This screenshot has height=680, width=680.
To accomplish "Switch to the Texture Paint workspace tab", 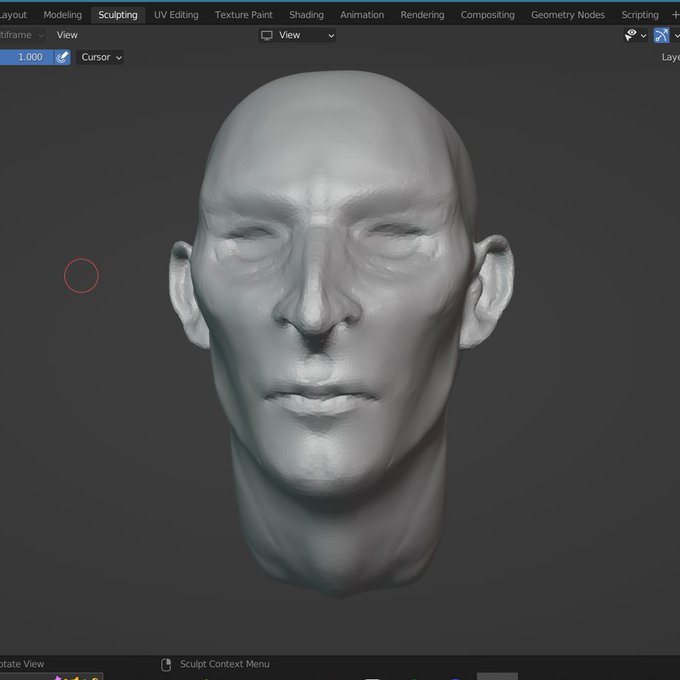I will point(244,15).
